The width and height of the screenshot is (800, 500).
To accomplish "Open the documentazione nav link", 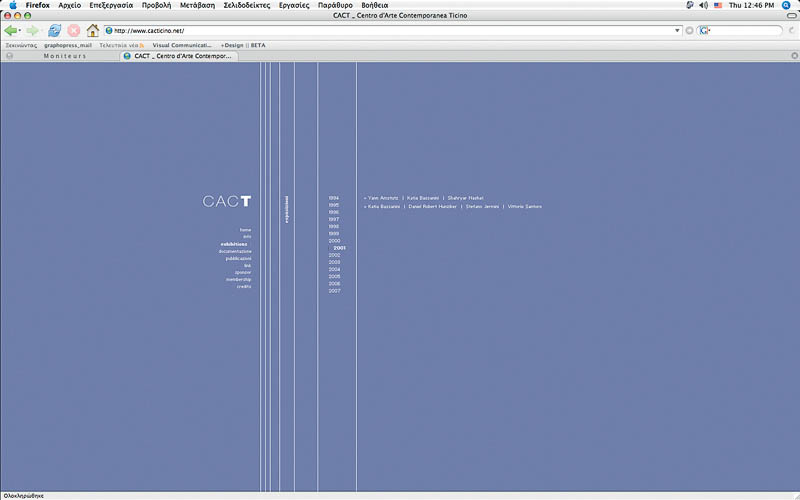I will 235,252.
